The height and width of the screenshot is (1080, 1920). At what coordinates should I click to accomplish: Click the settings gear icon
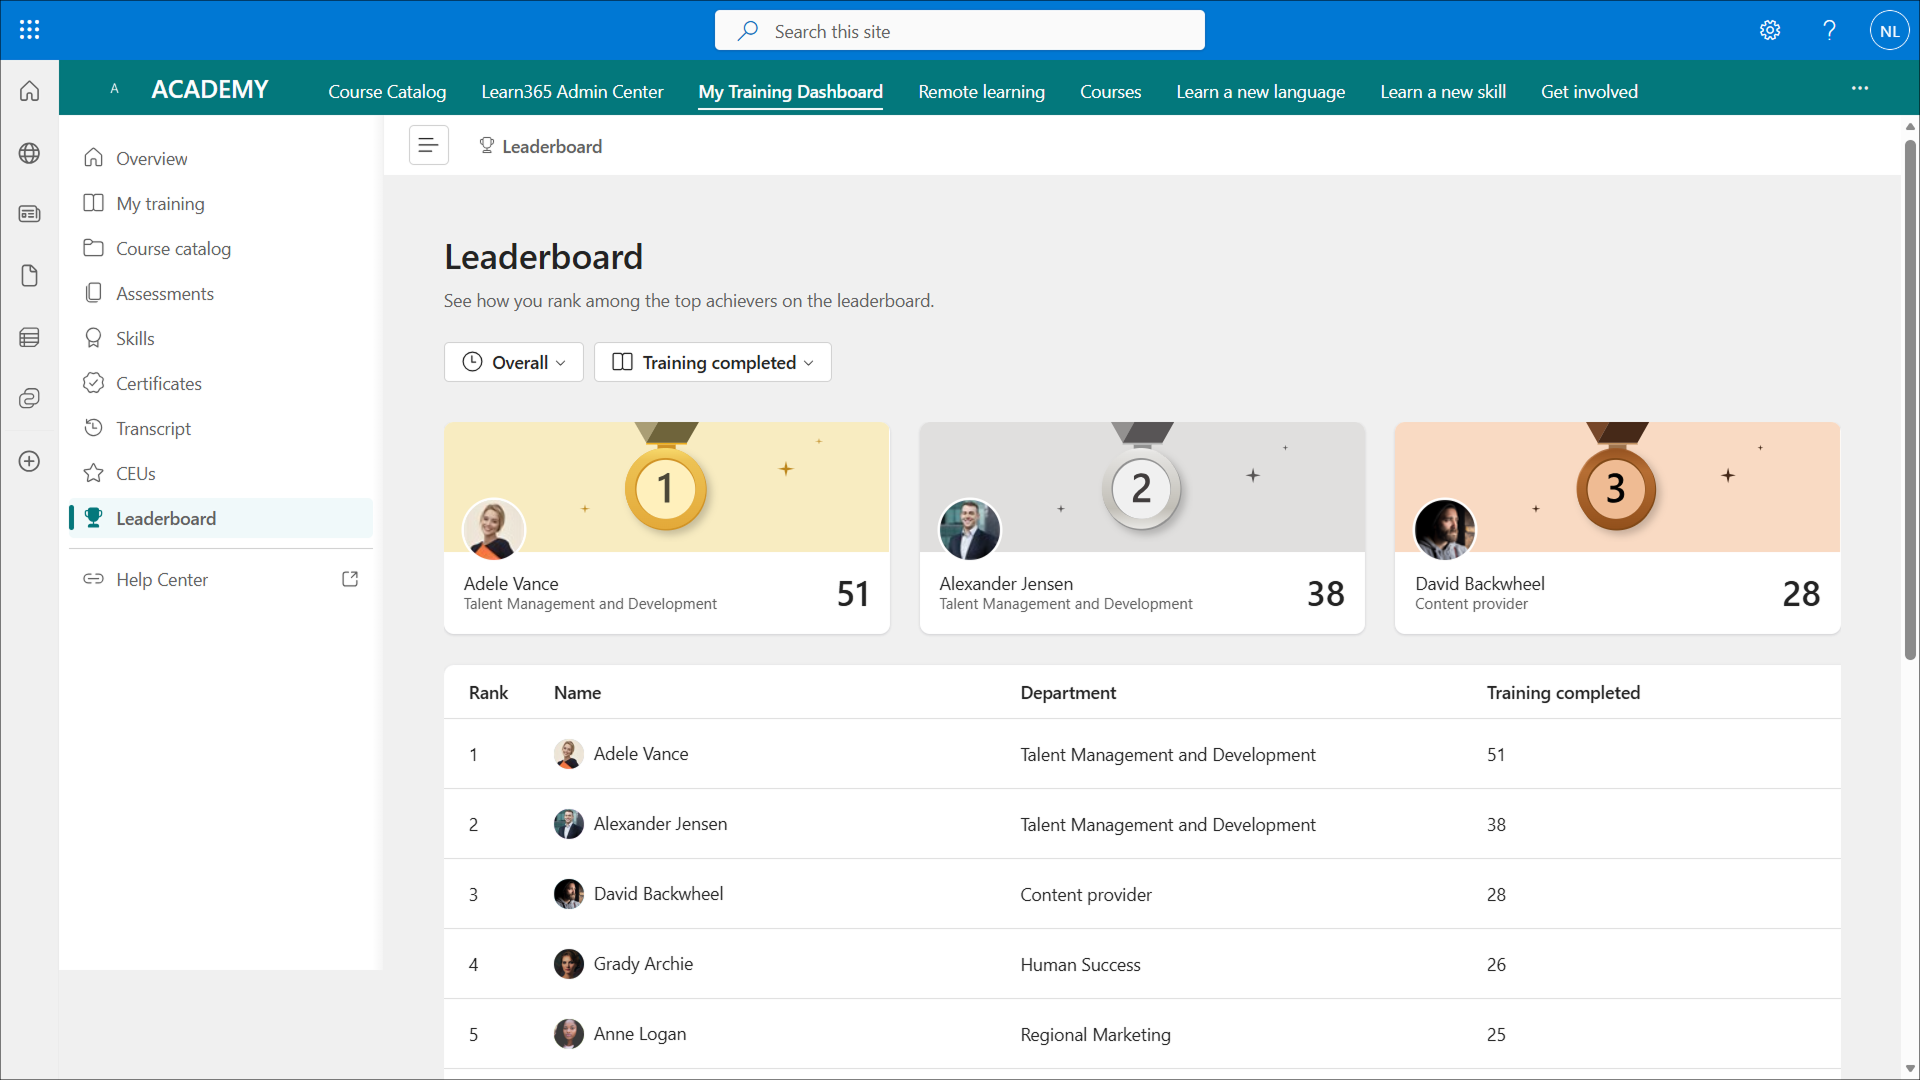[1770, 30]
